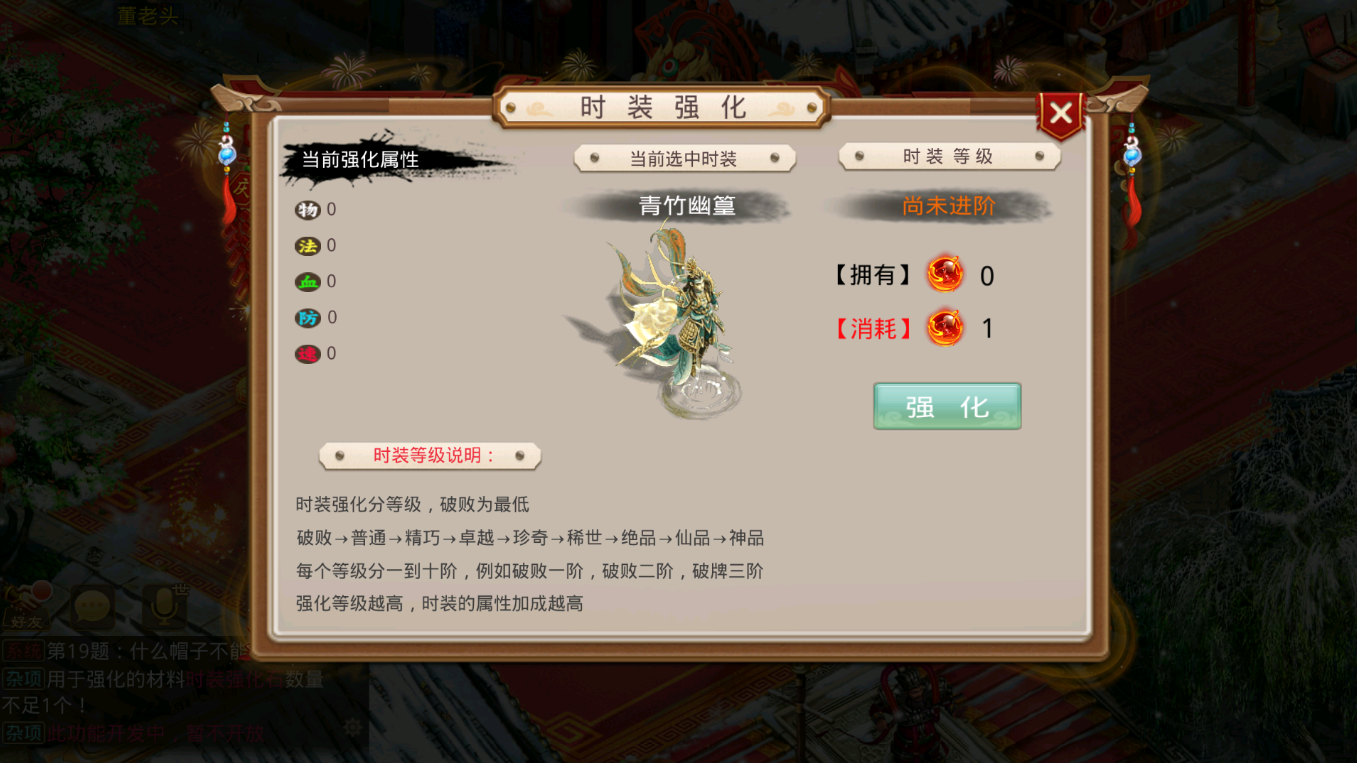The height and width of the screenshot is (763, 1357).
Task: Click the 强化 enhance button
Action: 947,406
